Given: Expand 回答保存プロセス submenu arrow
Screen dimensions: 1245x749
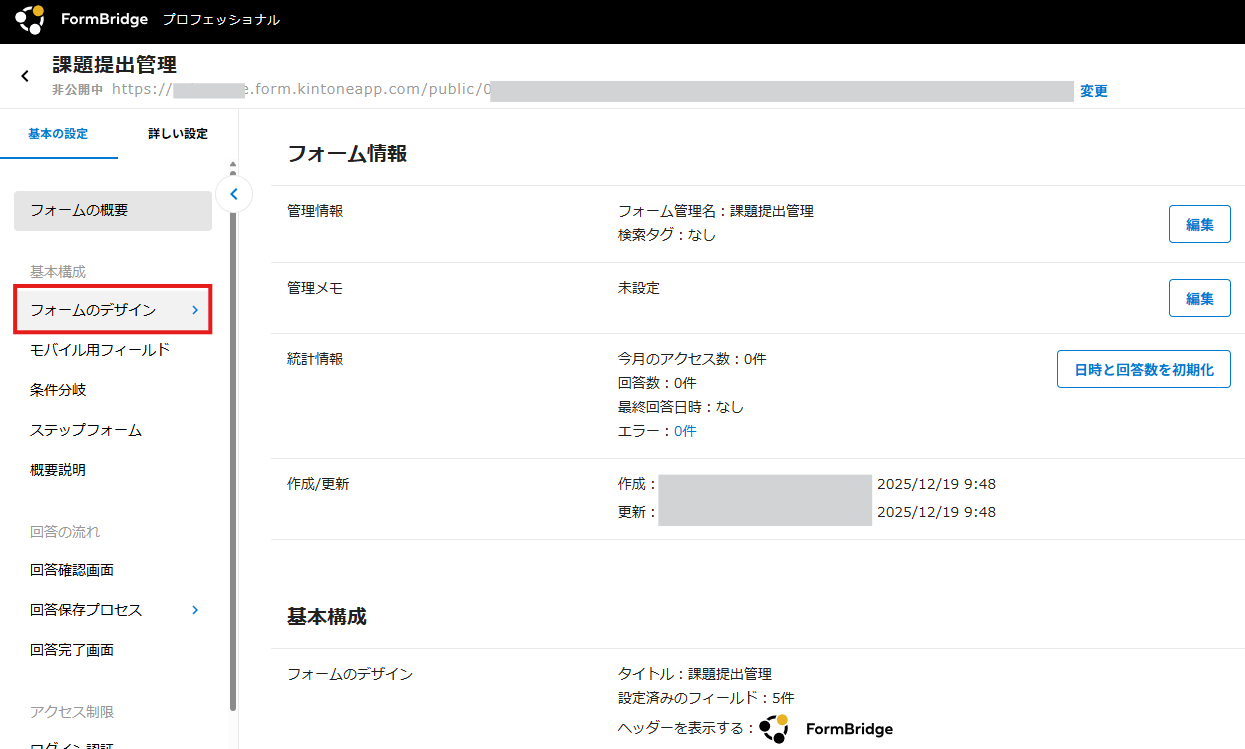Looking at the screenshot, I should (x=195, y=610).
